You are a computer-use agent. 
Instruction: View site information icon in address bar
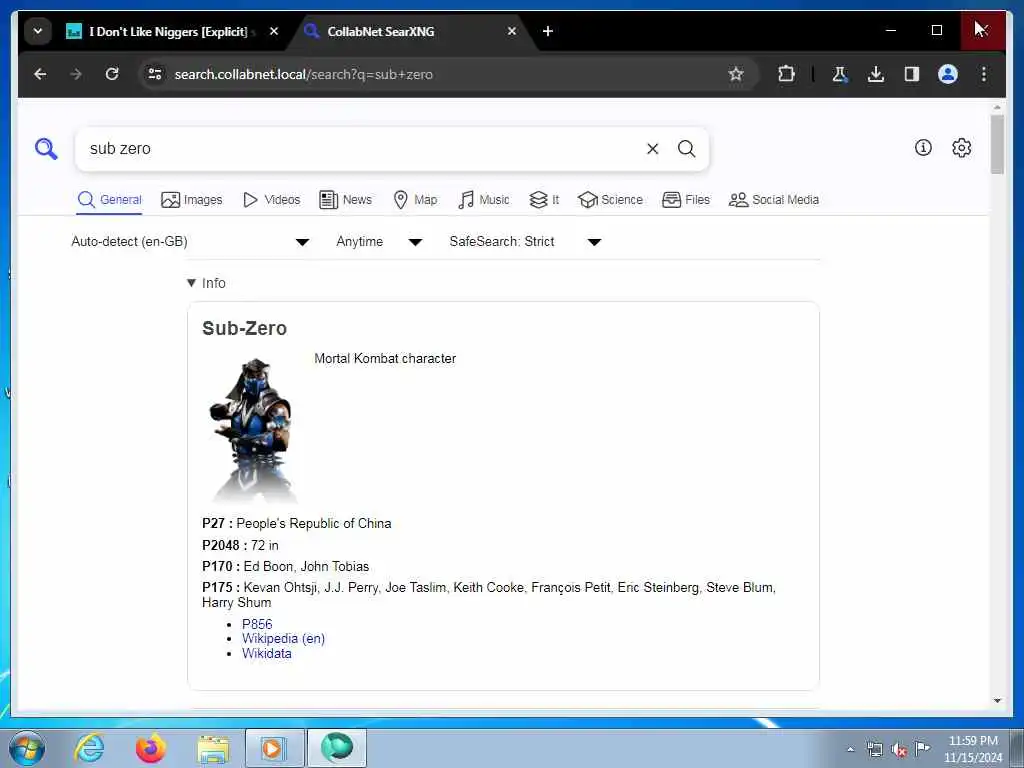155,74
